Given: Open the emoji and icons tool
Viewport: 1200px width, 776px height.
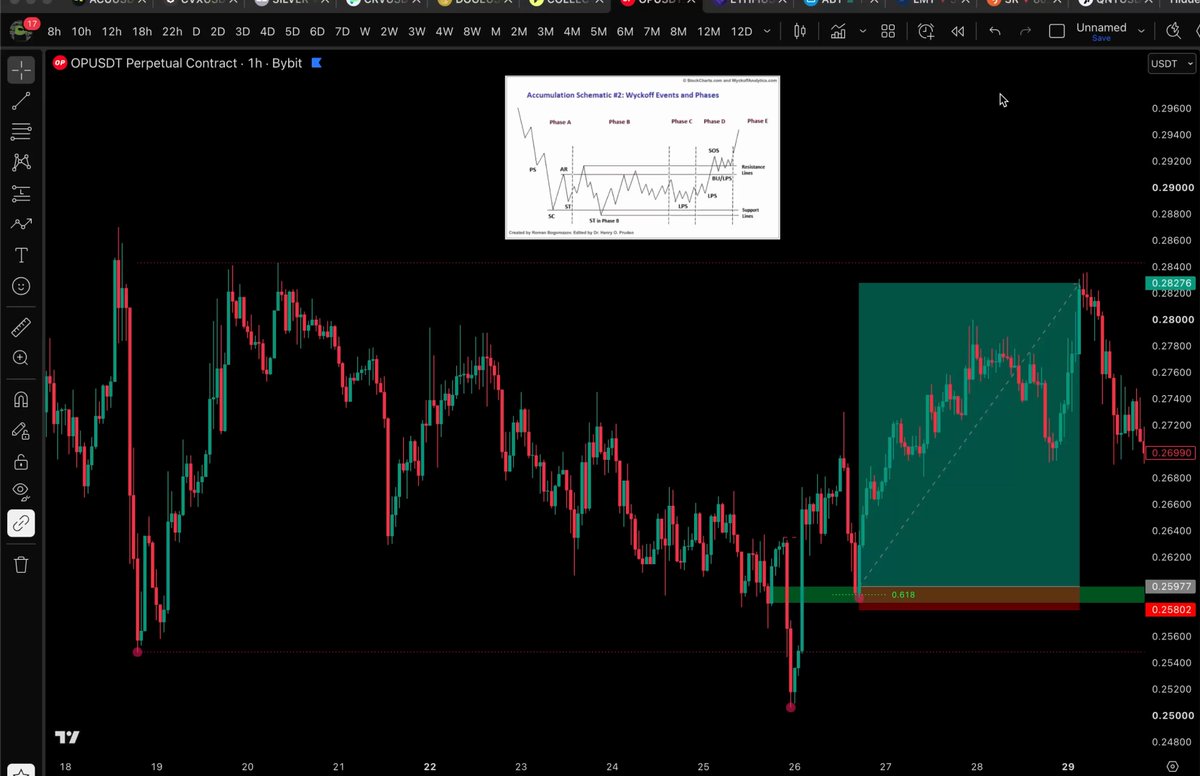Looking at the screenshot, I should coord(21,286).
